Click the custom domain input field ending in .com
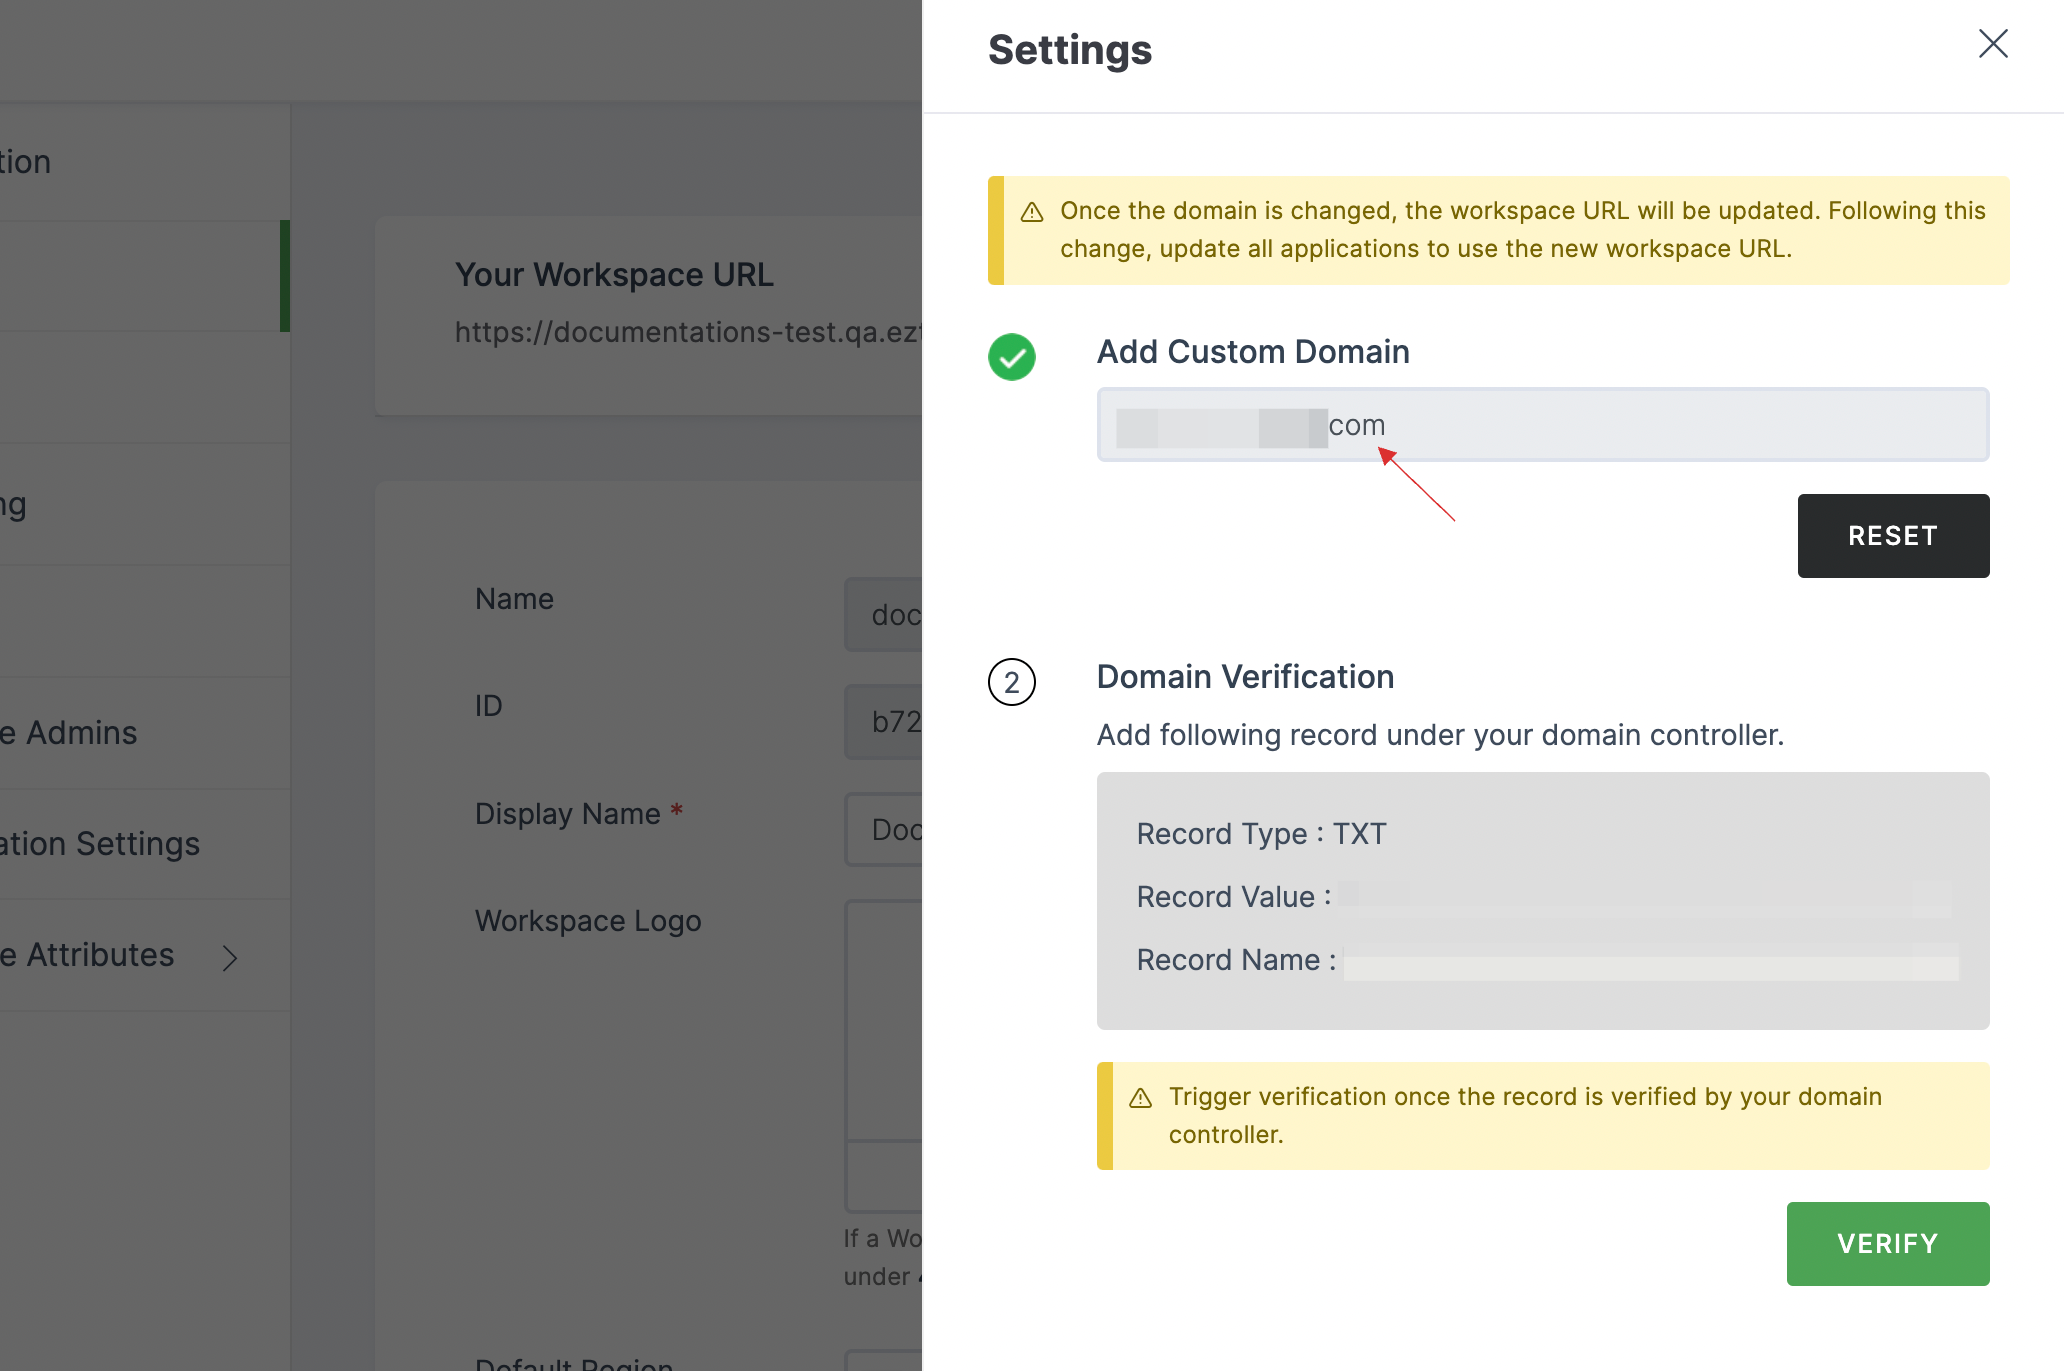The height and width of the screenshot is (1371, 2064). pos(1542,425)
